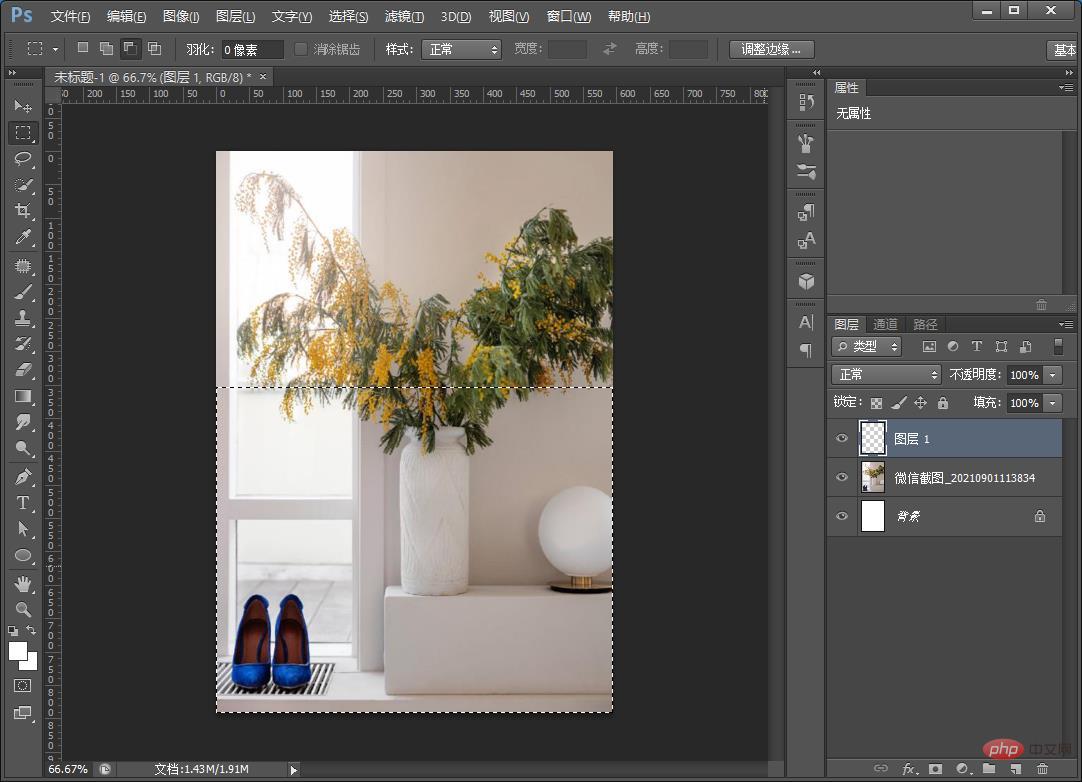Image resolution: width=1082 pixels, height=782 pixels.
Task: Toggle lock all padlock
Action: pos(943,403)
